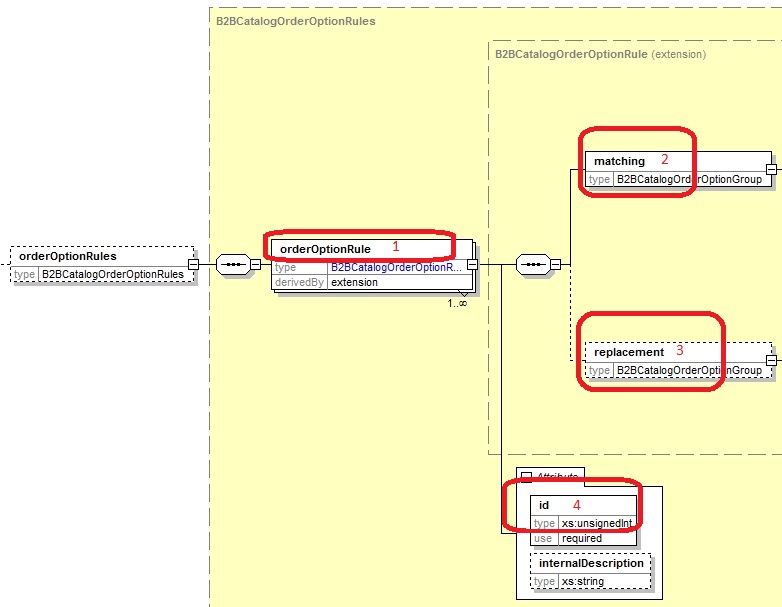Click the sequence compositor icon after orderOptionRule
The height and width of the screenshot is (607, 782).
pos(531,264)
